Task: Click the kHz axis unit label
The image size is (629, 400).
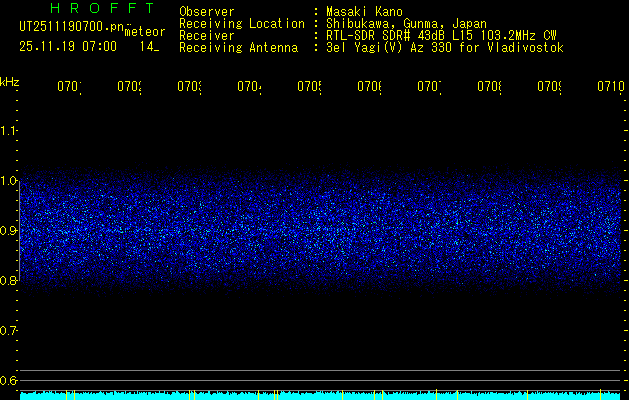Action: tap(10, 80)
